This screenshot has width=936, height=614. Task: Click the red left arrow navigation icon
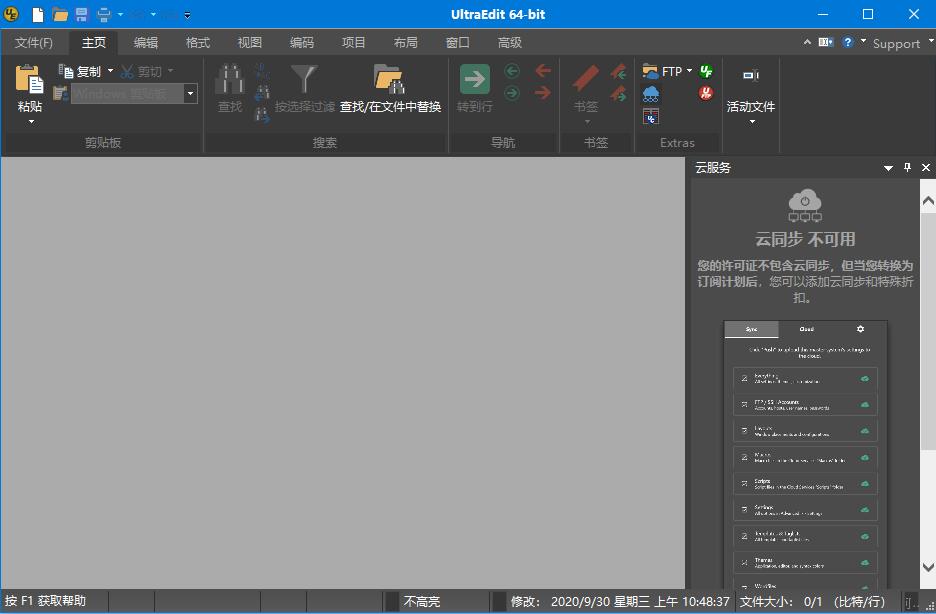click(x=543, y=71)
